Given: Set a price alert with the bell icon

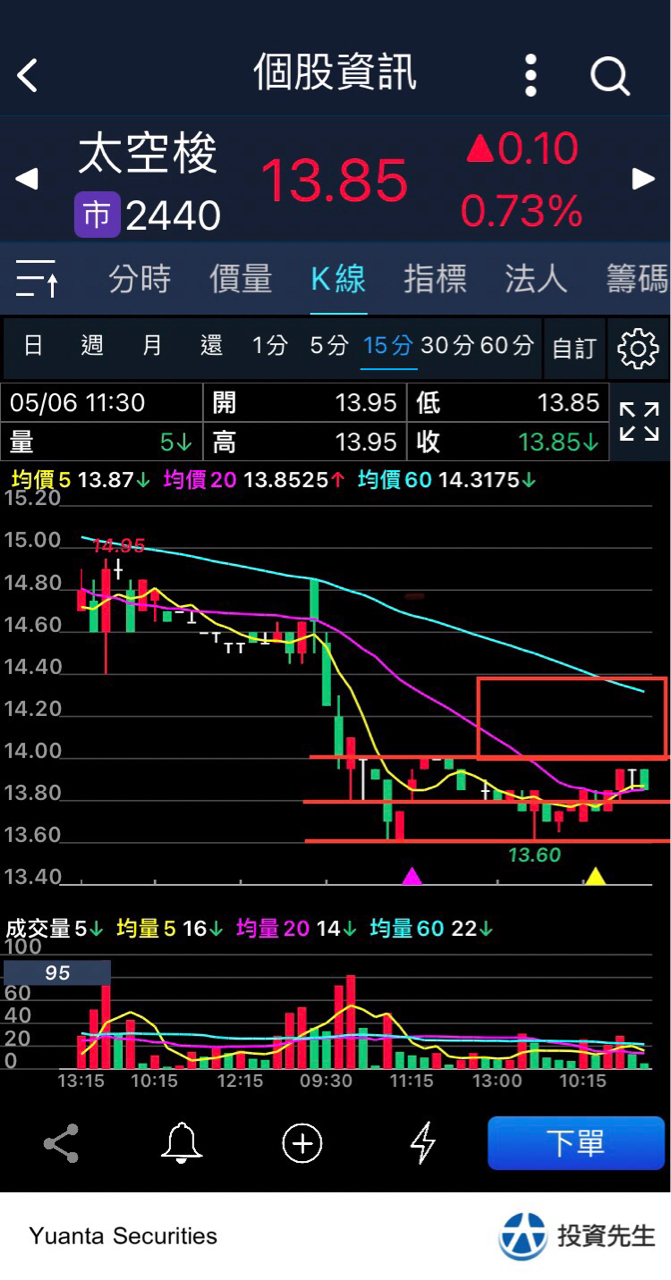Looking at the screenshot, I should (181, 1142).
